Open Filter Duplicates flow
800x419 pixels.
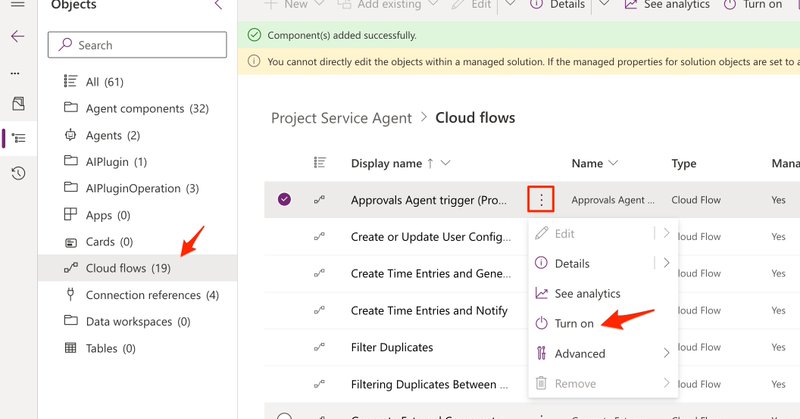point(392,347)
